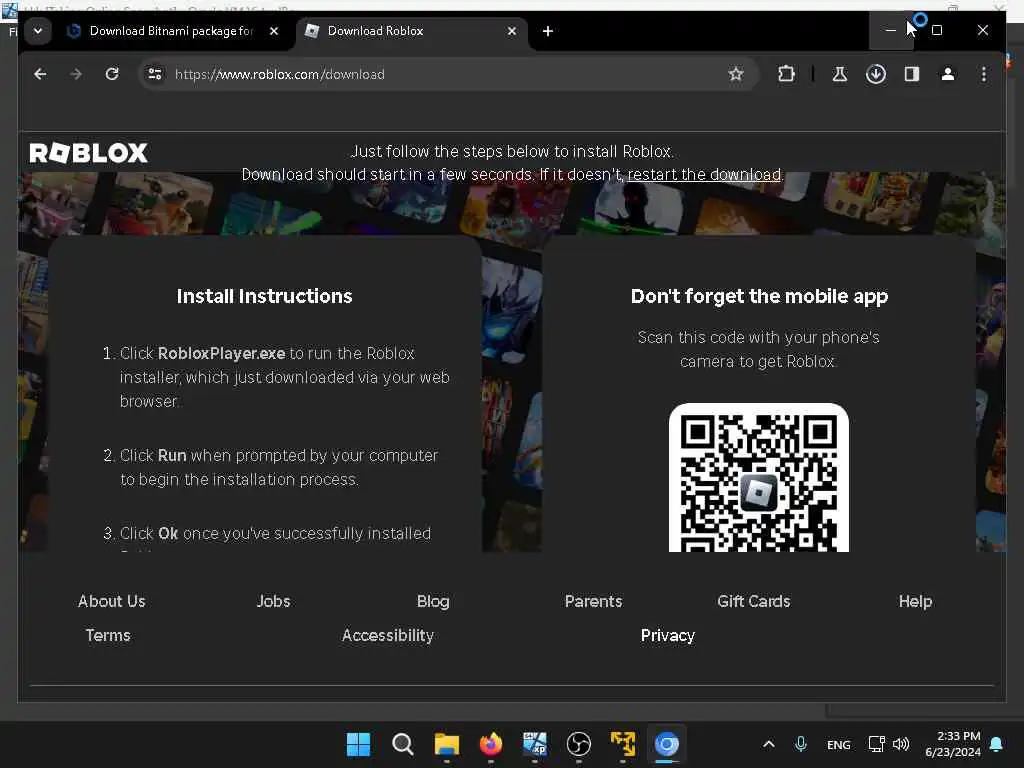Go to Gift Cards page

754,601
